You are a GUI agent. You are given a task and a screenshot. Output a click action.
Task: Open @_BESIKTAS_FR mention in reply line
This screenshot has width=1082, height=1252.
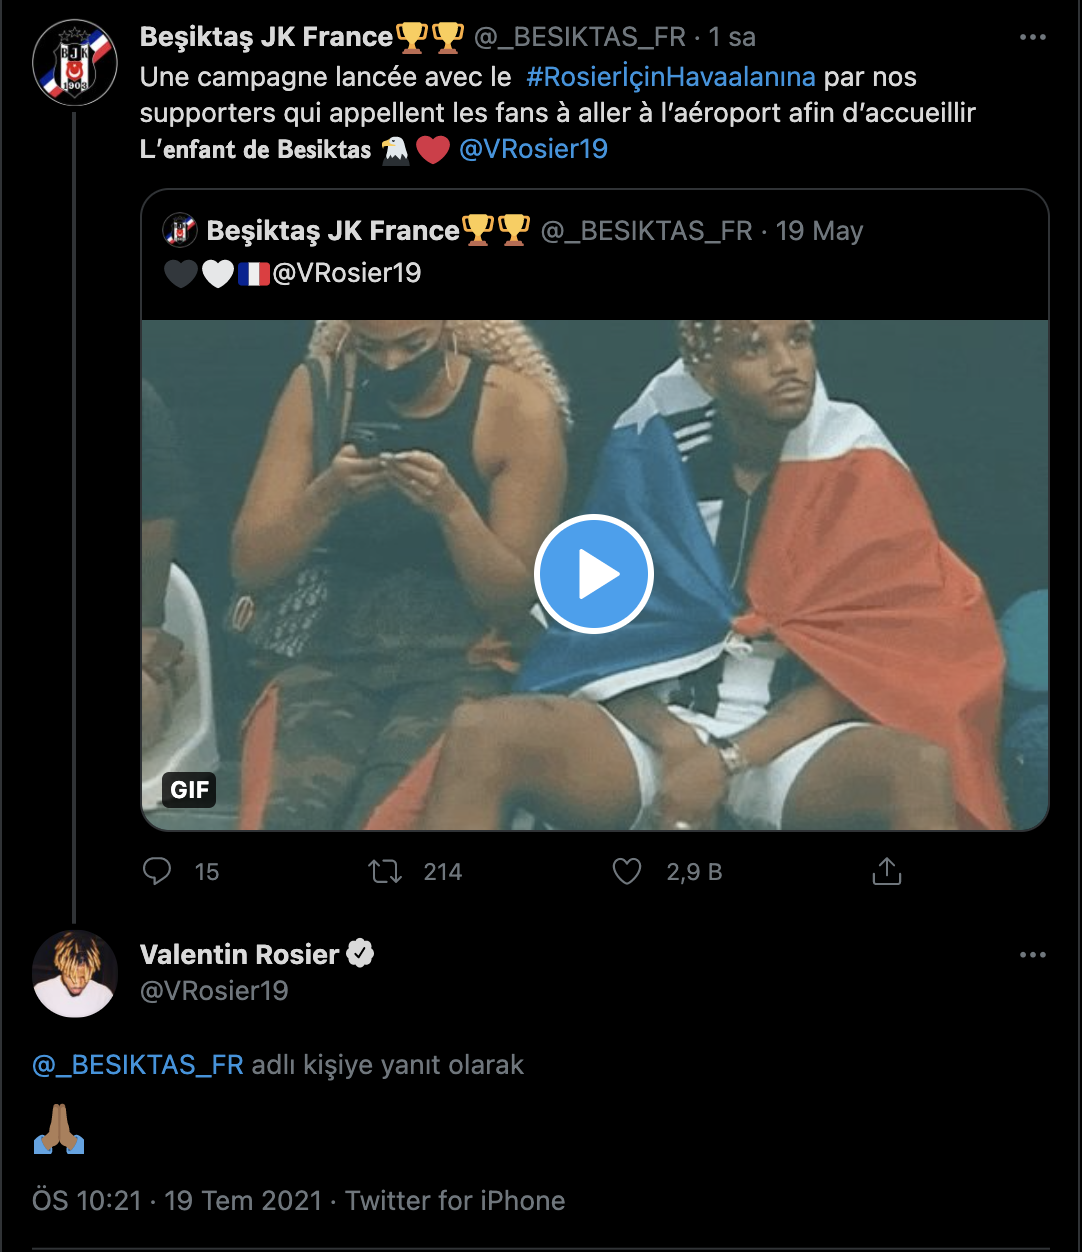pyautogui.click(x=138, y=1065)
